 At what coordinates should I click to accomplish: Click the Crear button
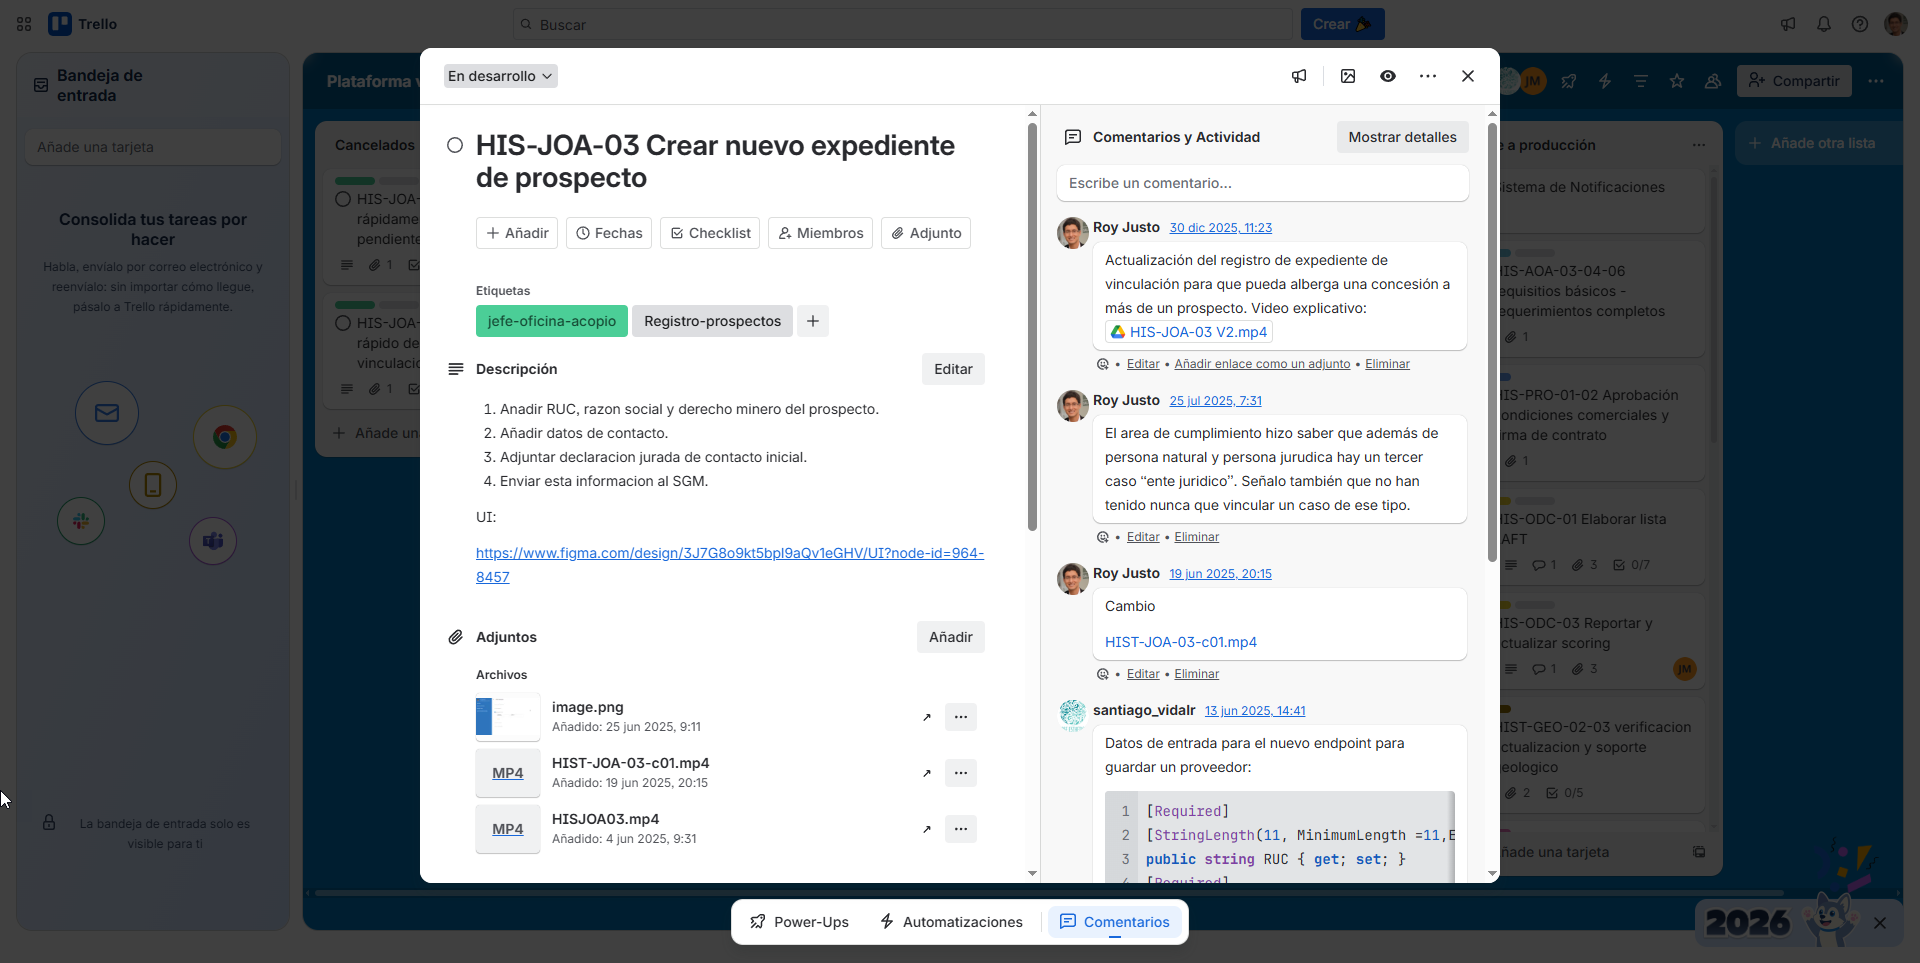pos(1342,24)
